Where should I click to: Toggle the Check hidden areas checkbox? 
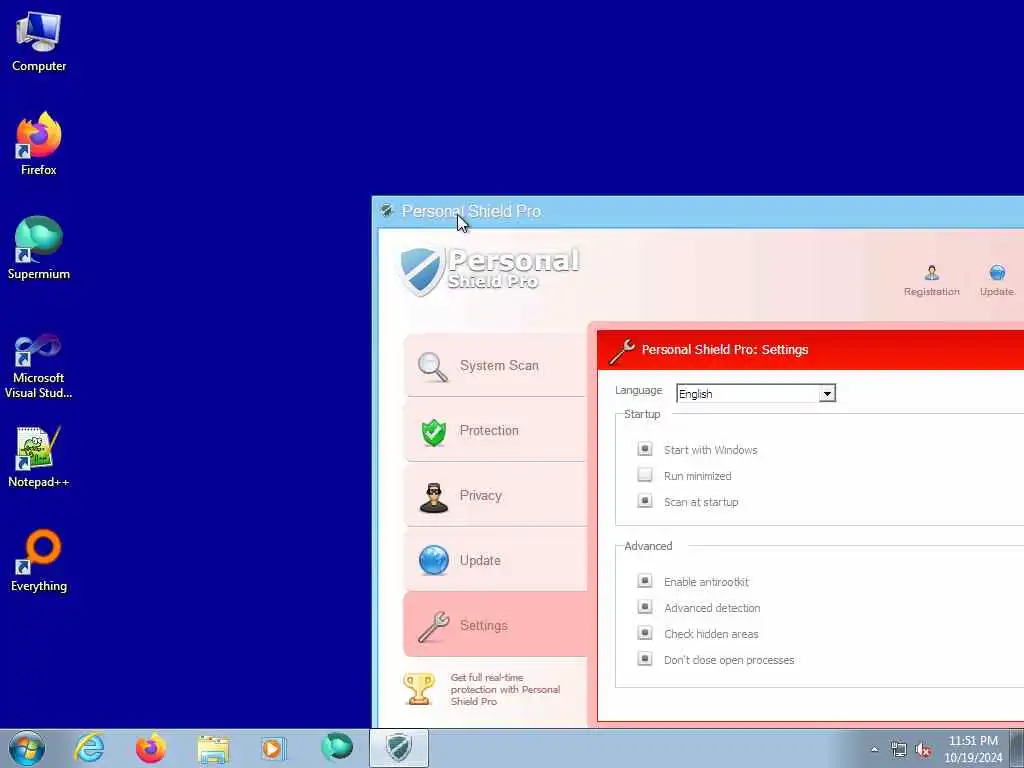tap(645, 633)
